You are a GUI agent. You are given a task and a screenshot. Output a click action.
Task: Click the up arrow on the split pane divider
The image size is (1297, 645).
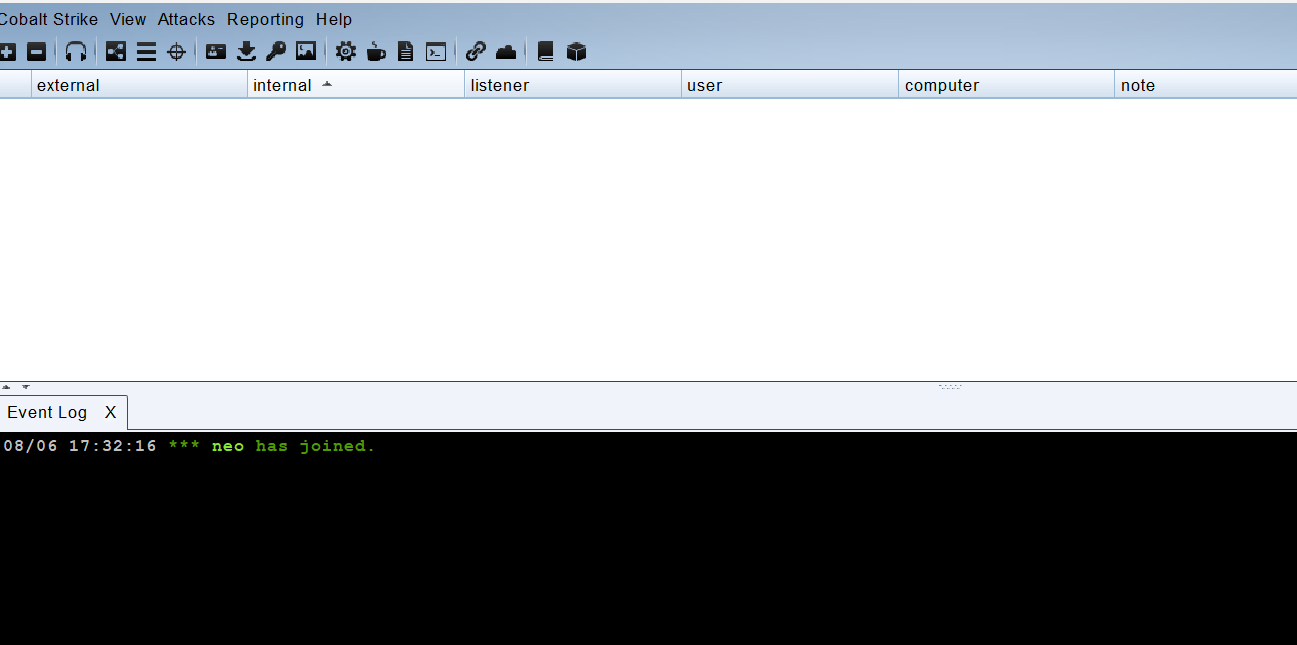[6, 386]
